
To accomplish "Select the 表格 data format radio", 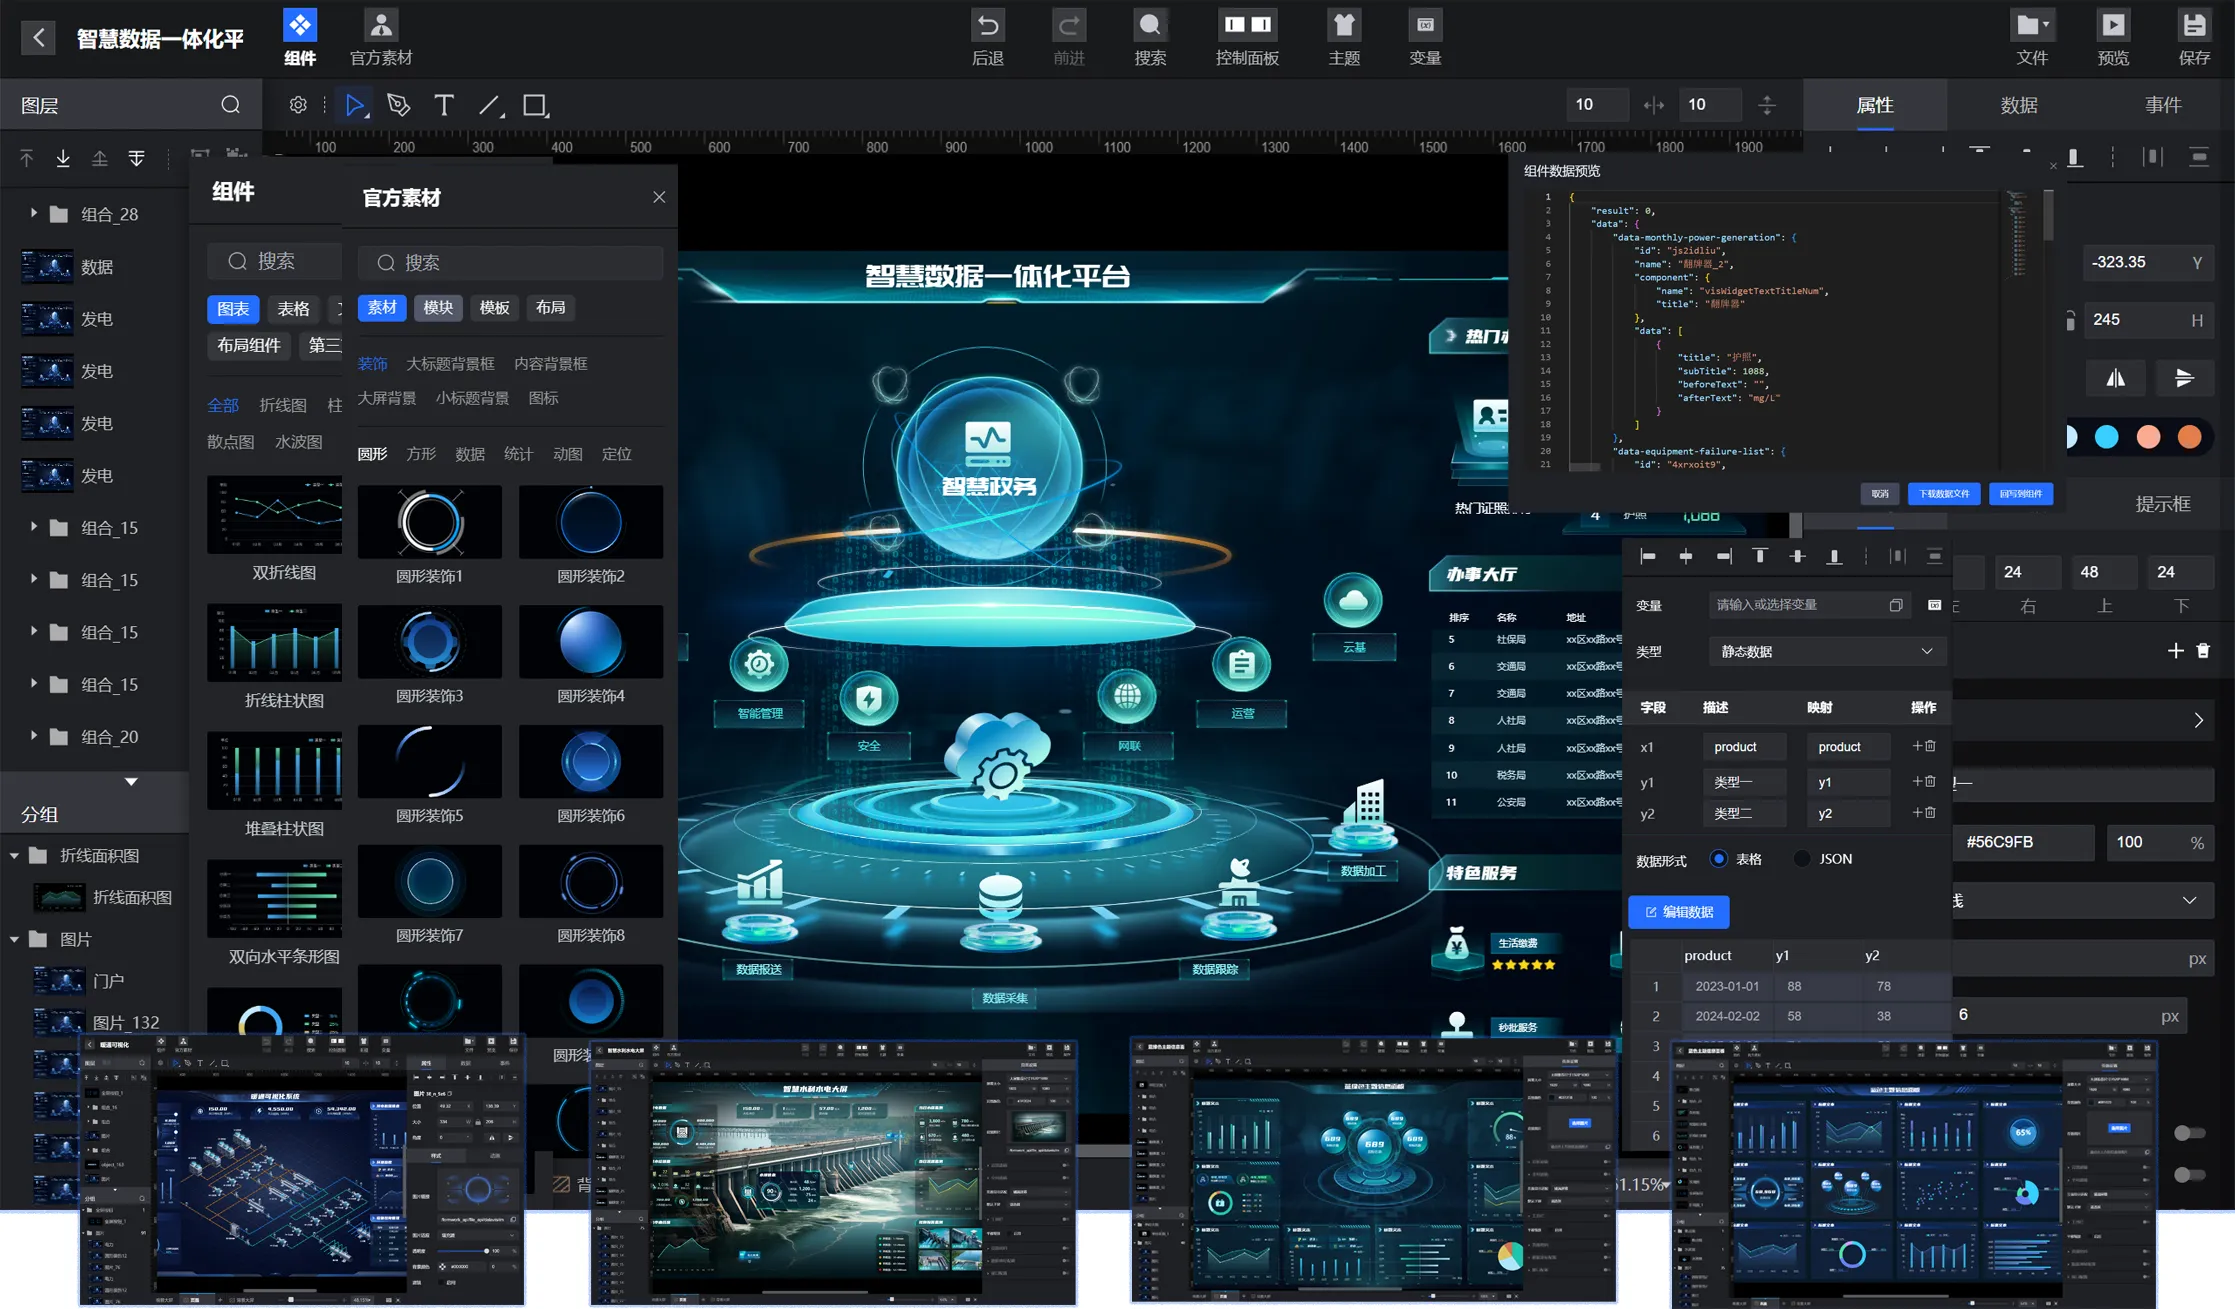I will (1718, 858).
